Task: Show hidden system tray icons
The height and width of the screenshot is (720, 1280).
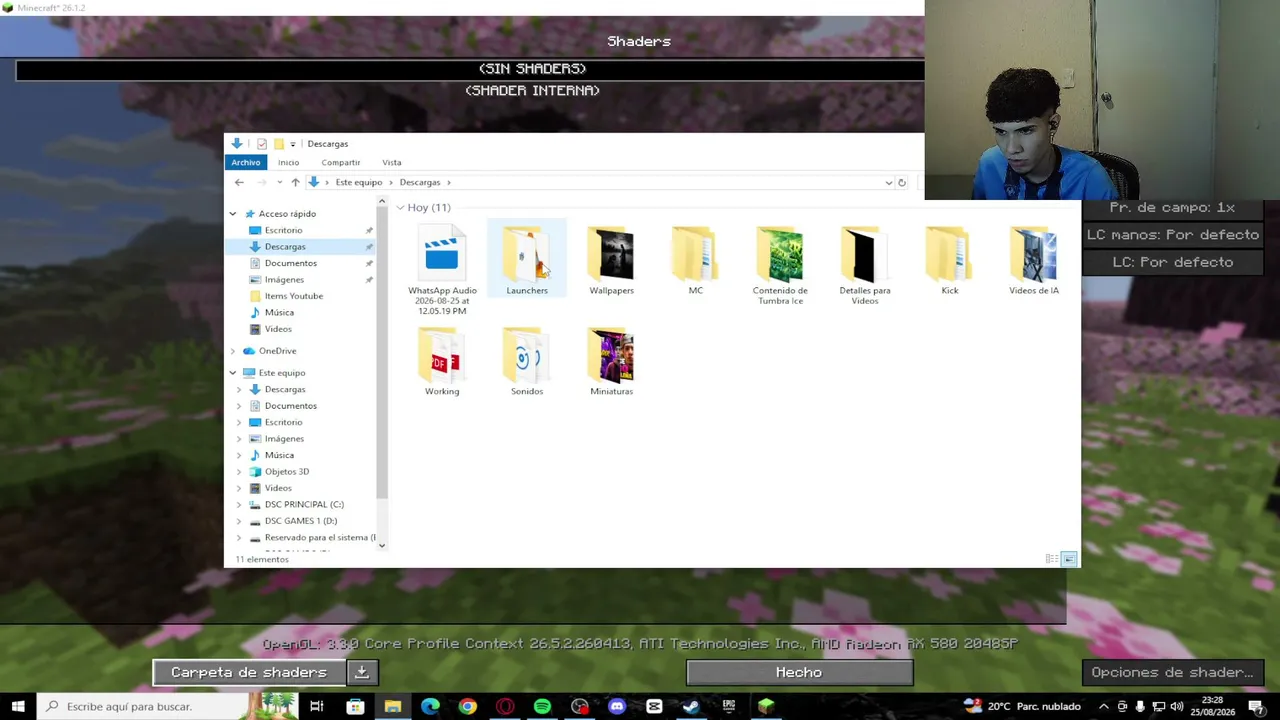Action: pyautogui.click(x=1104, y=706)
